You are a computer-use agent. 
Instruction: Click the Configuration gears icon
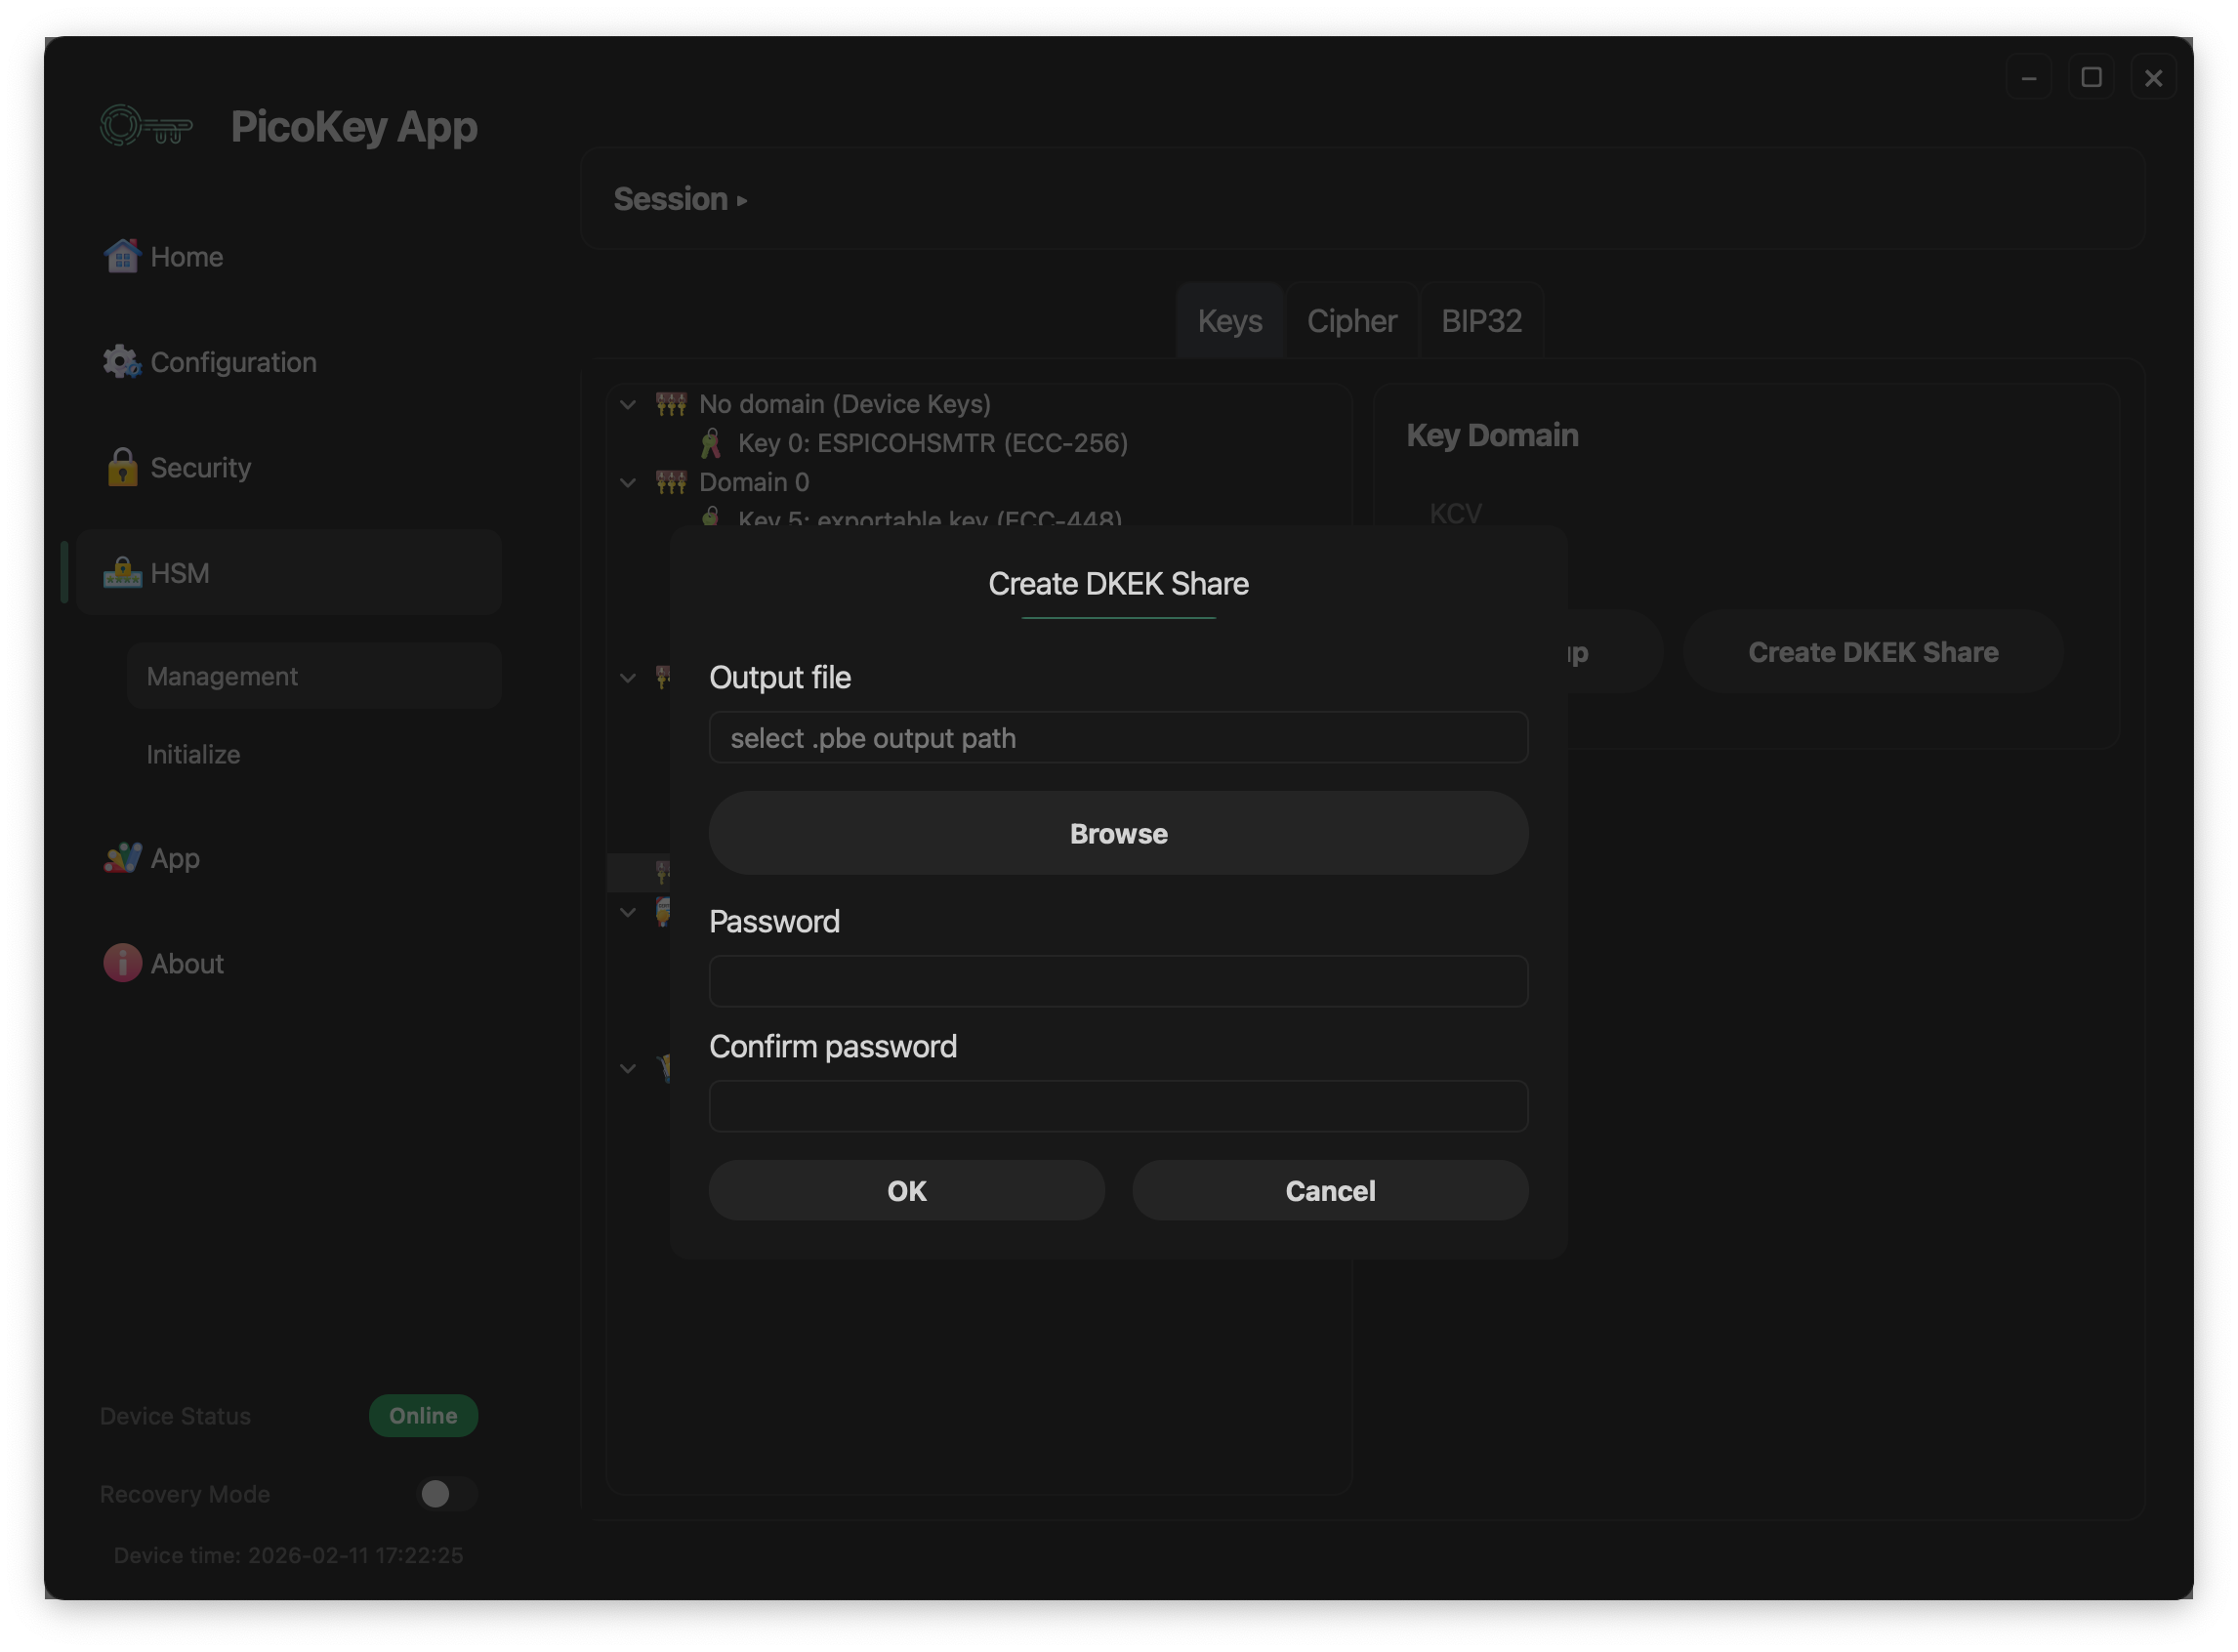[x=122, y=362]
